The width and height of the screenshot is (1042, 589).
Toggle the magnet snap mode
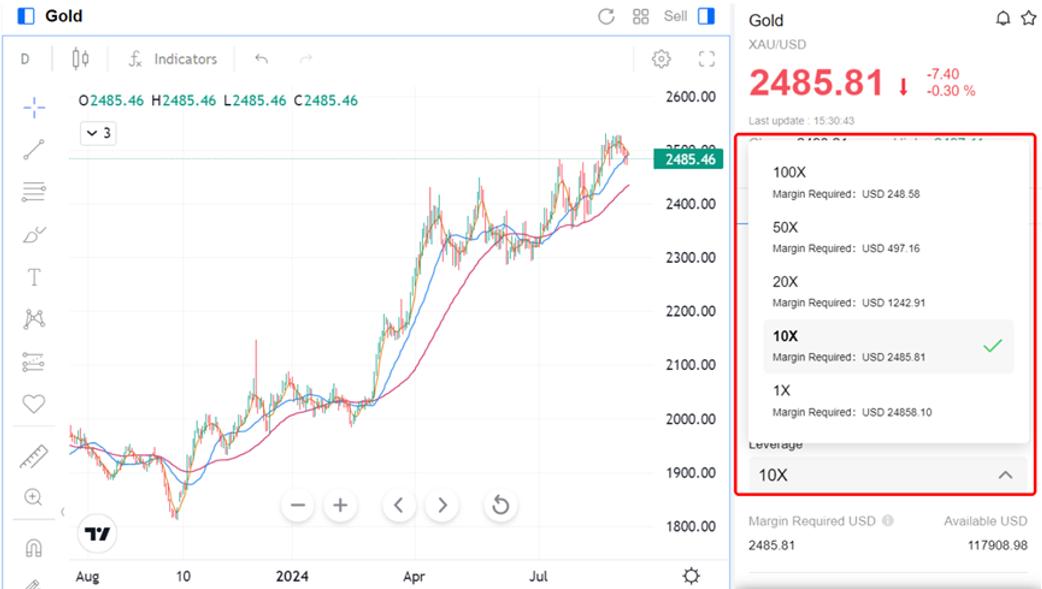tap(34, 548)
